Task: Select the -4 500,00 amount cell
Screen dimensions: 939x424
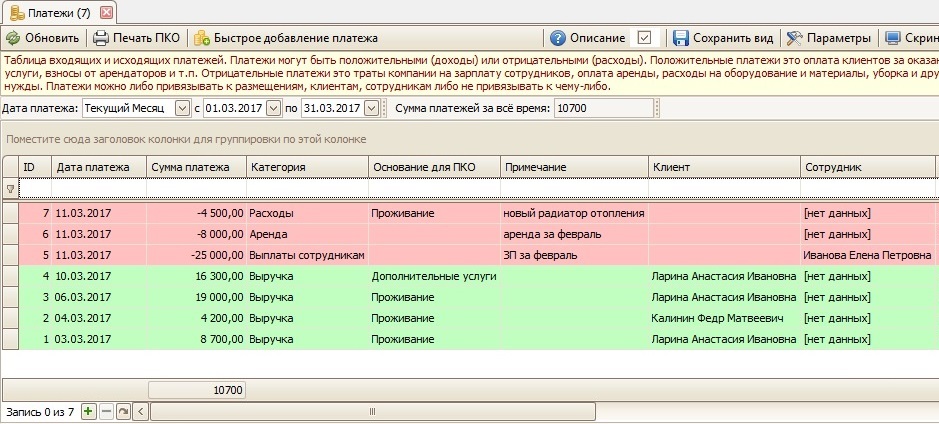Action: [196, 213]
